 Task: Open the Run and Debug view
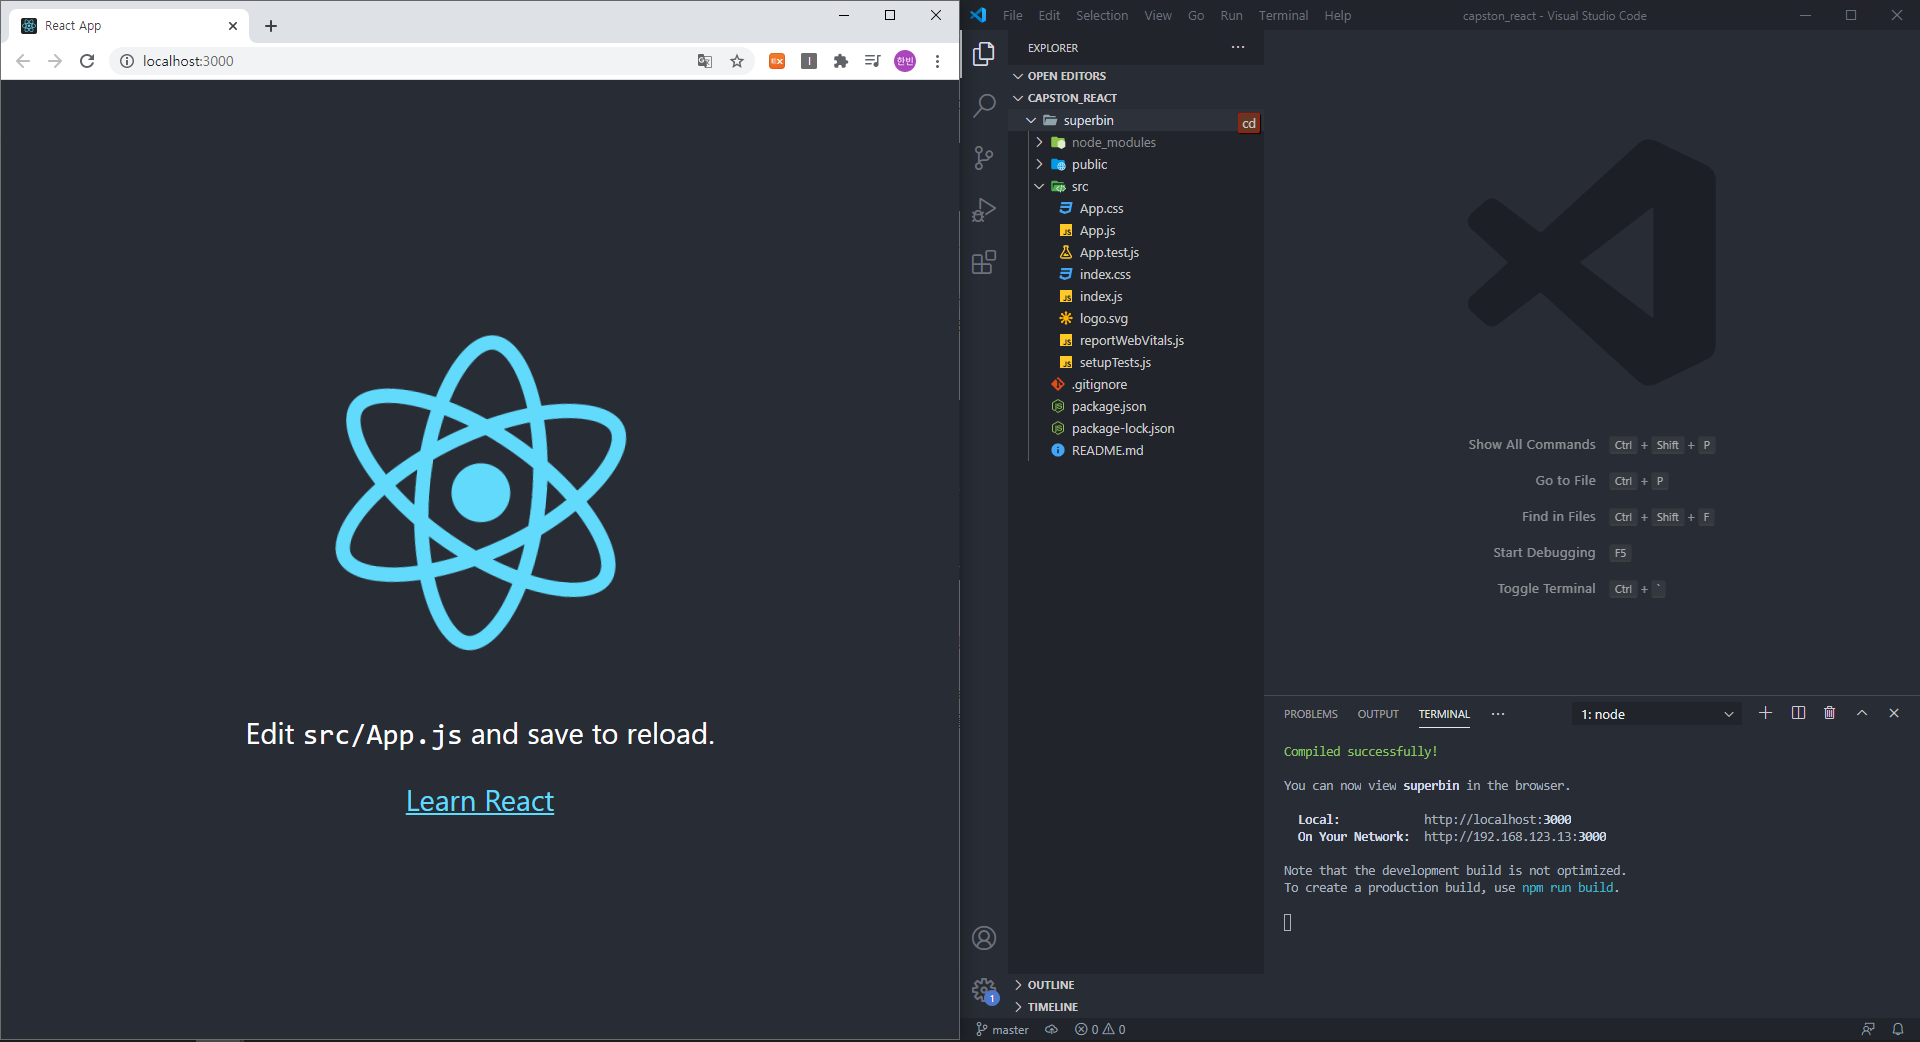(x=984, y=209)
